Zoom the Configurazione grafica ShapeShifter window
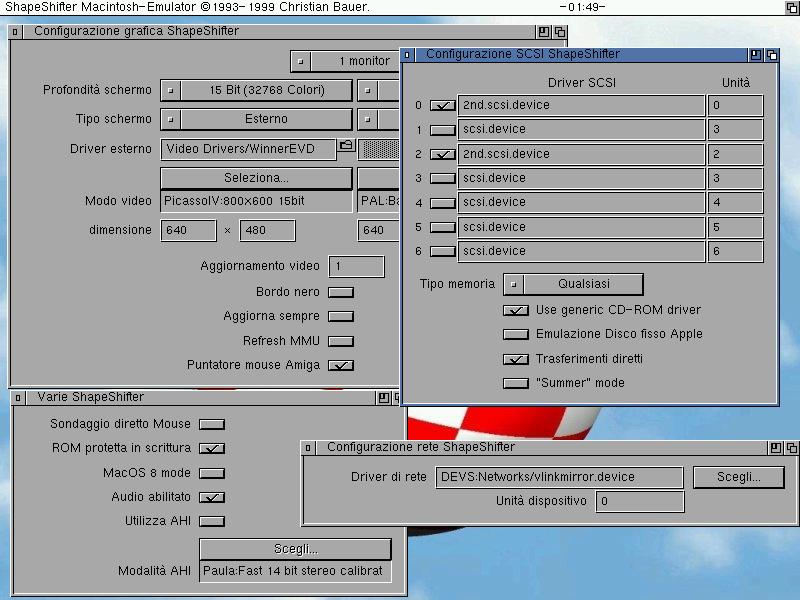Viewport: 800px width, 600px height. tap(544, 32)
